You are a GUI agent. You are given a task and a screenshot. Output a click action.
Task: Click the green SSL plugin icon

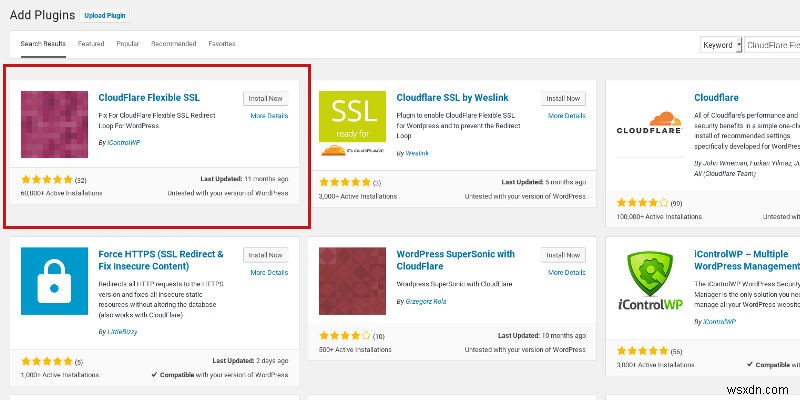(353, 124)
